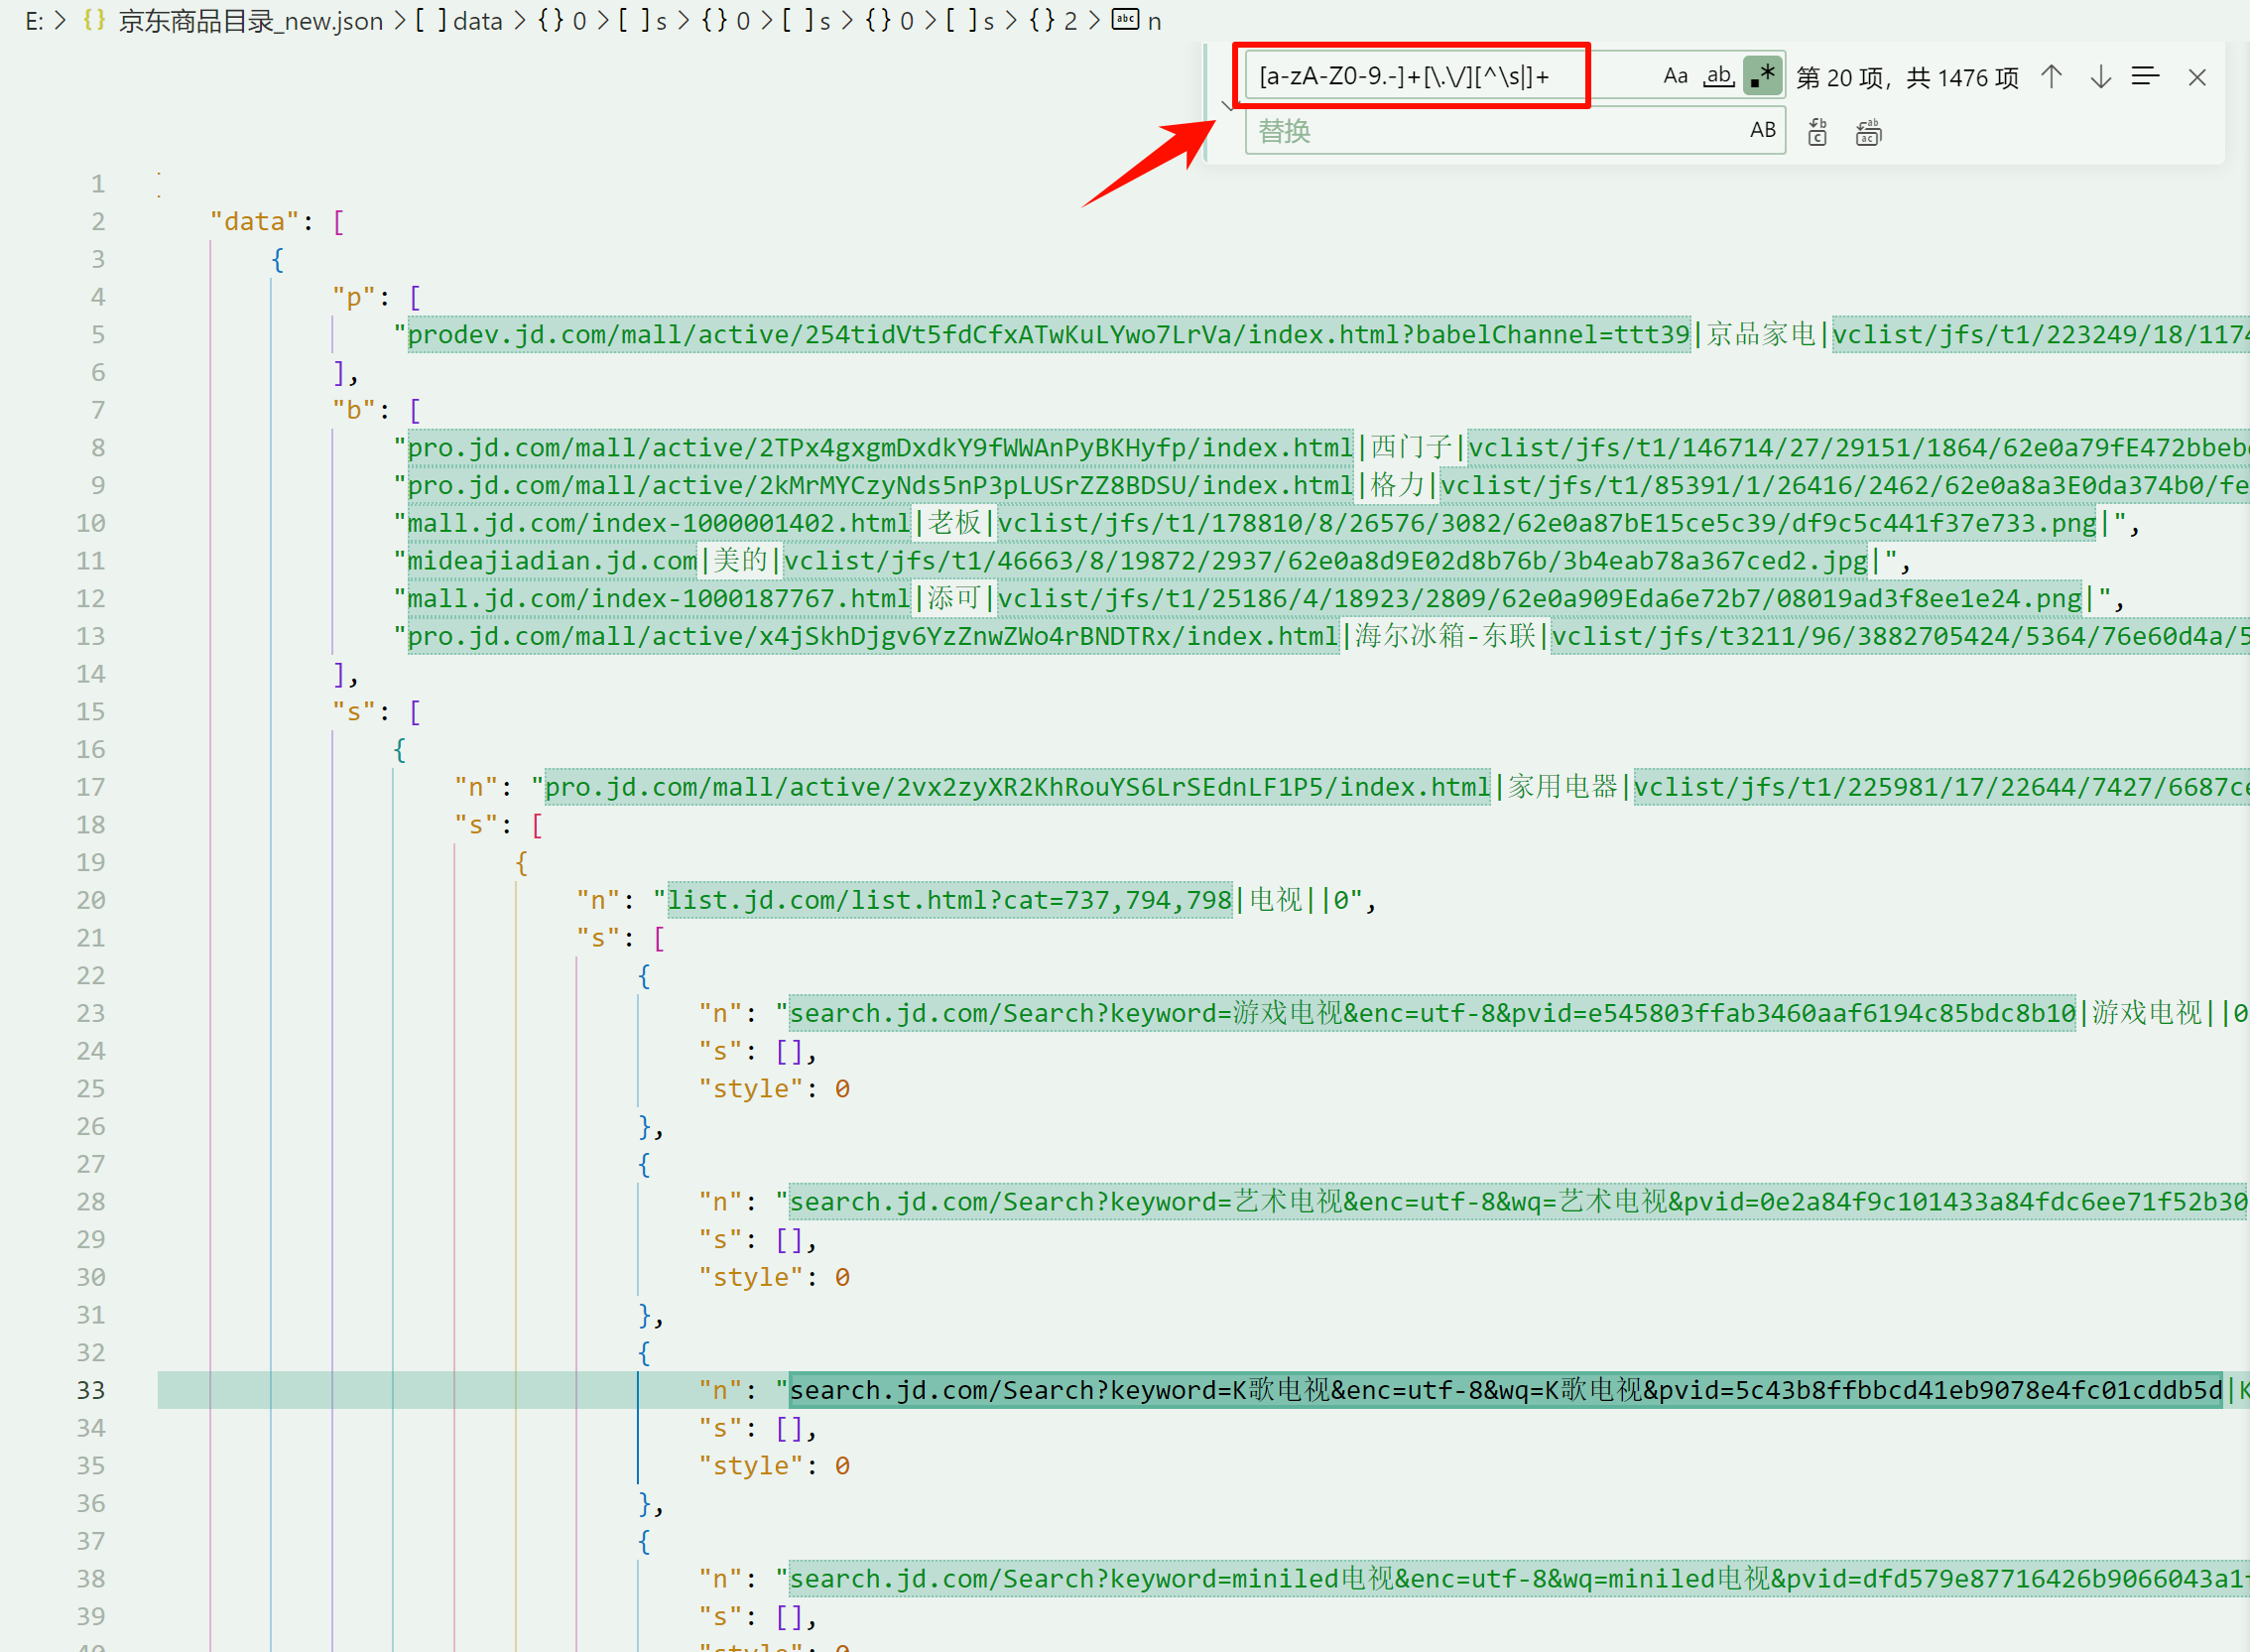The image size is (2250, 1652).
Task: Click line number 33 in gutter
Action: pyautogui.click(x=90, y=1390)
